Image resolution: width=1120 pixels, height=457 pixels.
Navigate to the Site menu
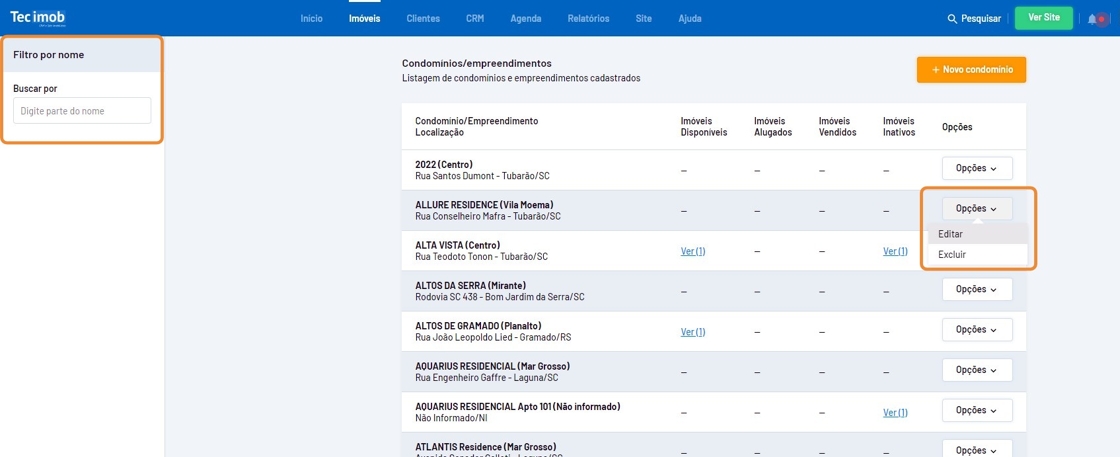(643, 19)
